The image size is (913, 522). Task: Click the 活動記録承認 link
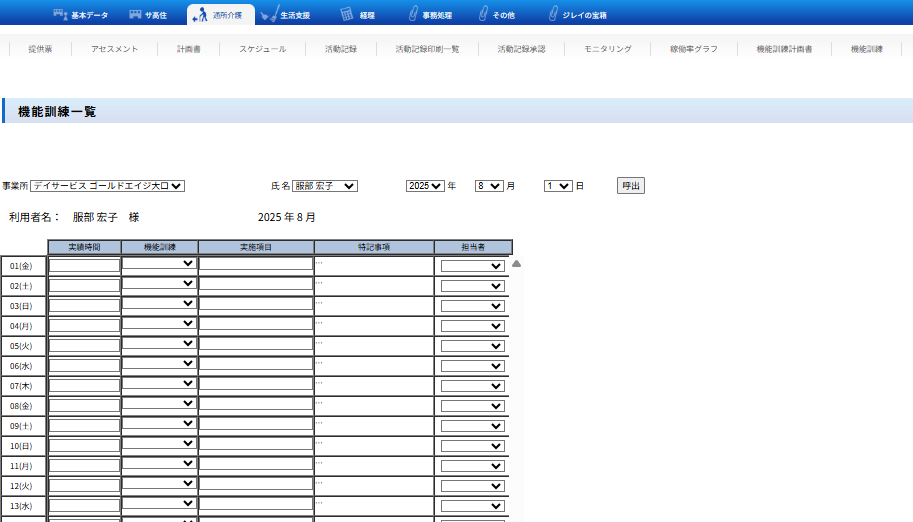pyautogui.click(x=521, y=49)
